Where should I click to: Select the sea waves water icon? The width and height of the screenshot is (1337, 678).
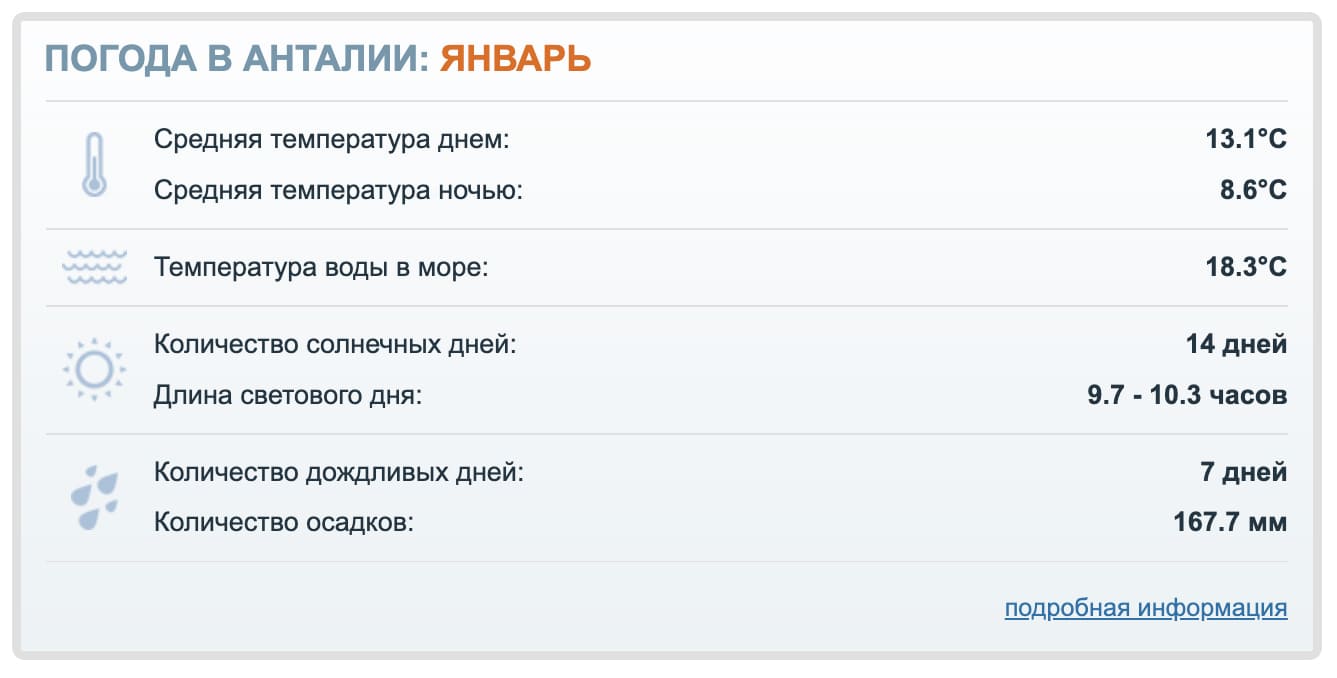click(x=95, y=266)
